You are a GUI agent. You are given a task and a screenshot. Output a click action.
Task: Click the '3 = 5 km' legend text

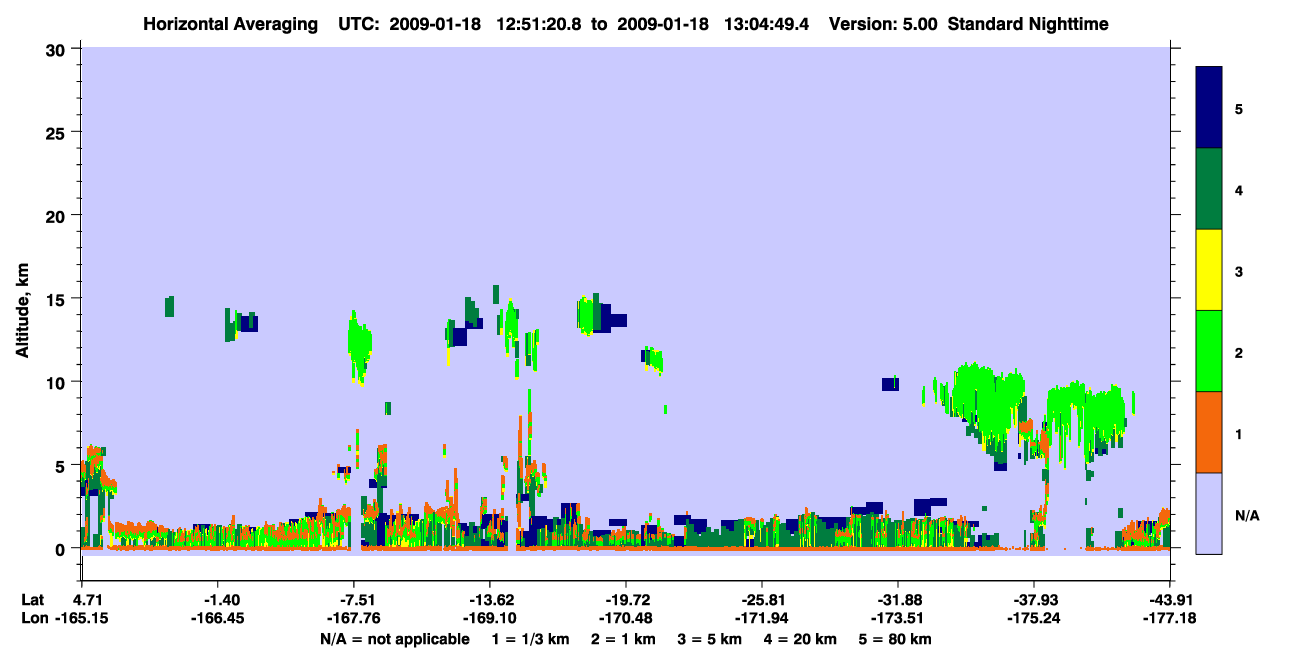pos(709,639)
